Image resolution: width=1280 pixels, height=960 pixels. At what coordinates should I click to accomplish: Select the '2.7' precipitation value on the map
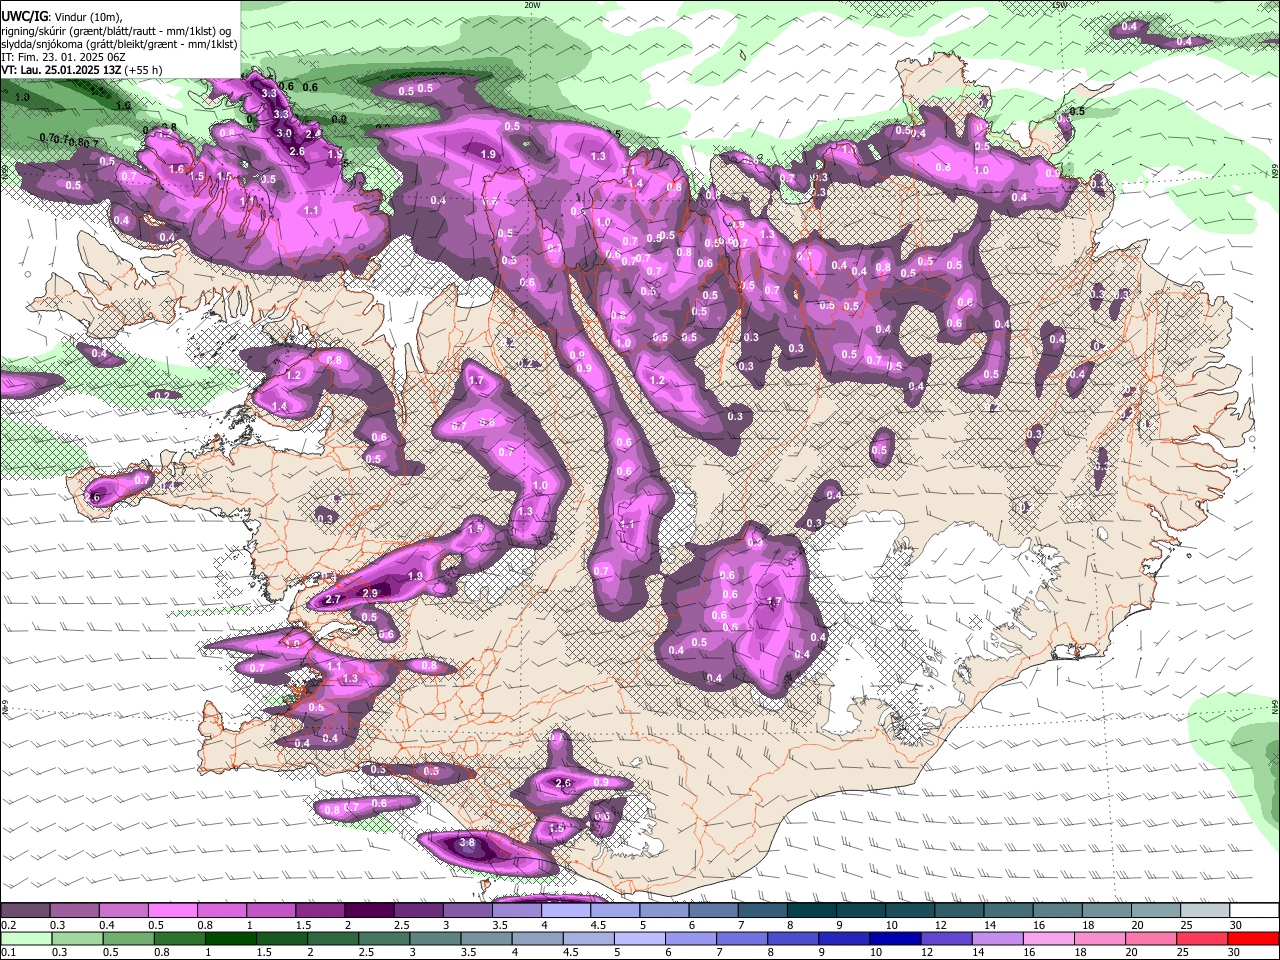[x=334, y=599]
